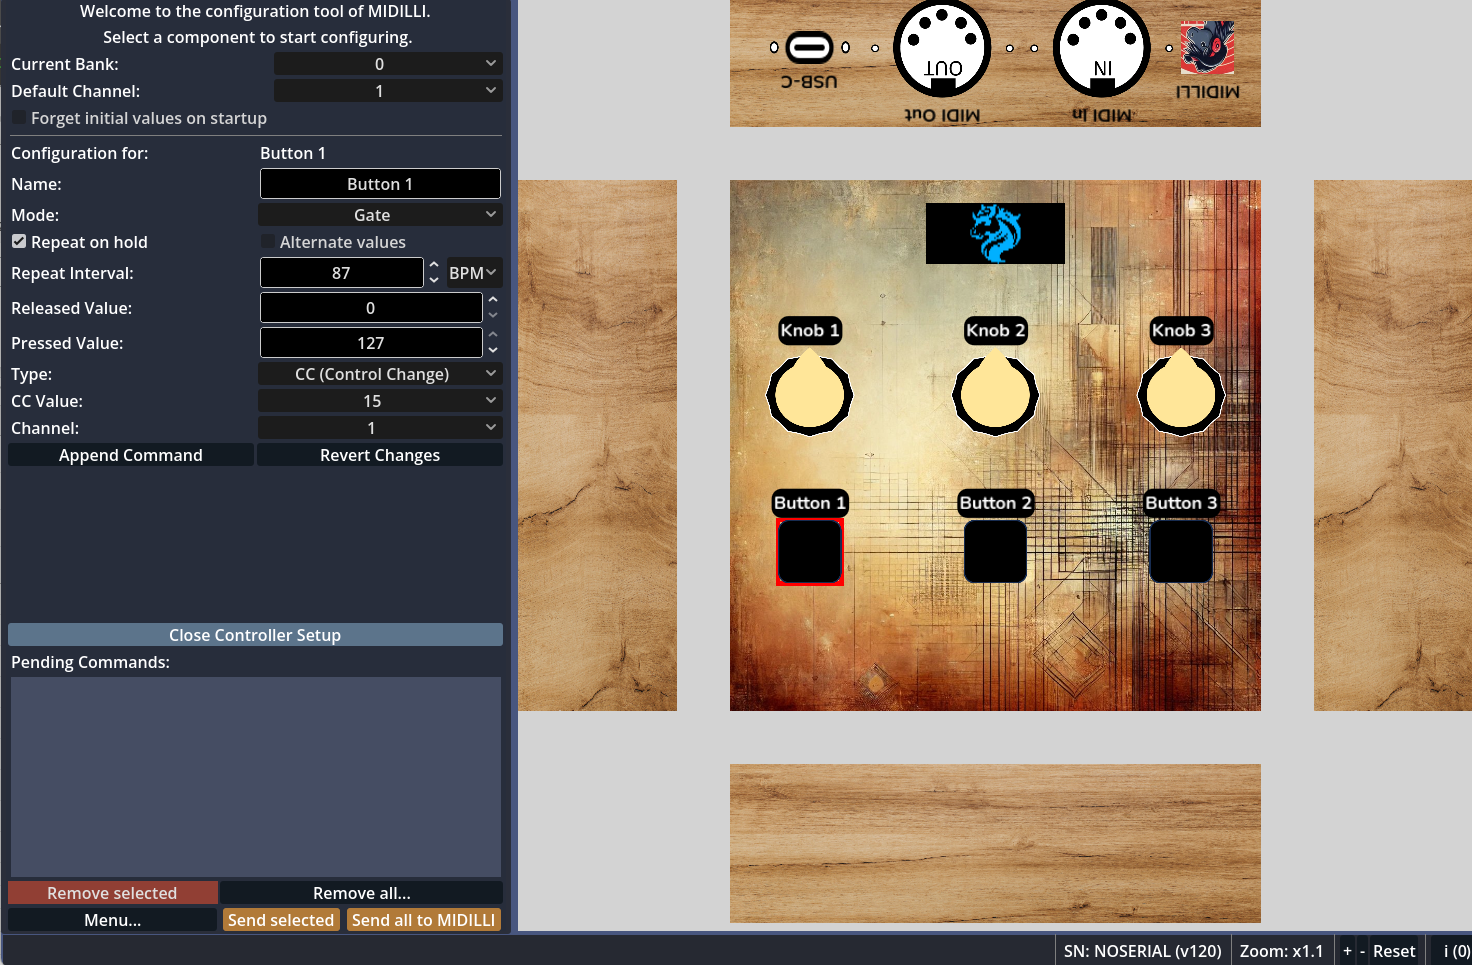This screenshot has width=1472, height=965.
Task: Select the Knob 1 control
Action: click(x=809, y=392)
